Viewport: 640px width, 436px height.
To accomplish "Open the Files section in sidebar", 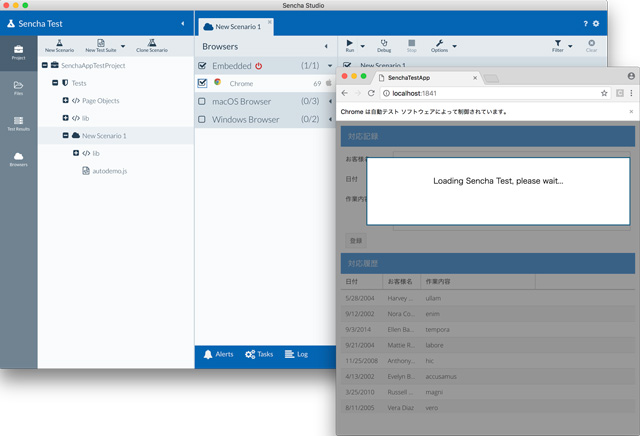I will pos(18,88).
